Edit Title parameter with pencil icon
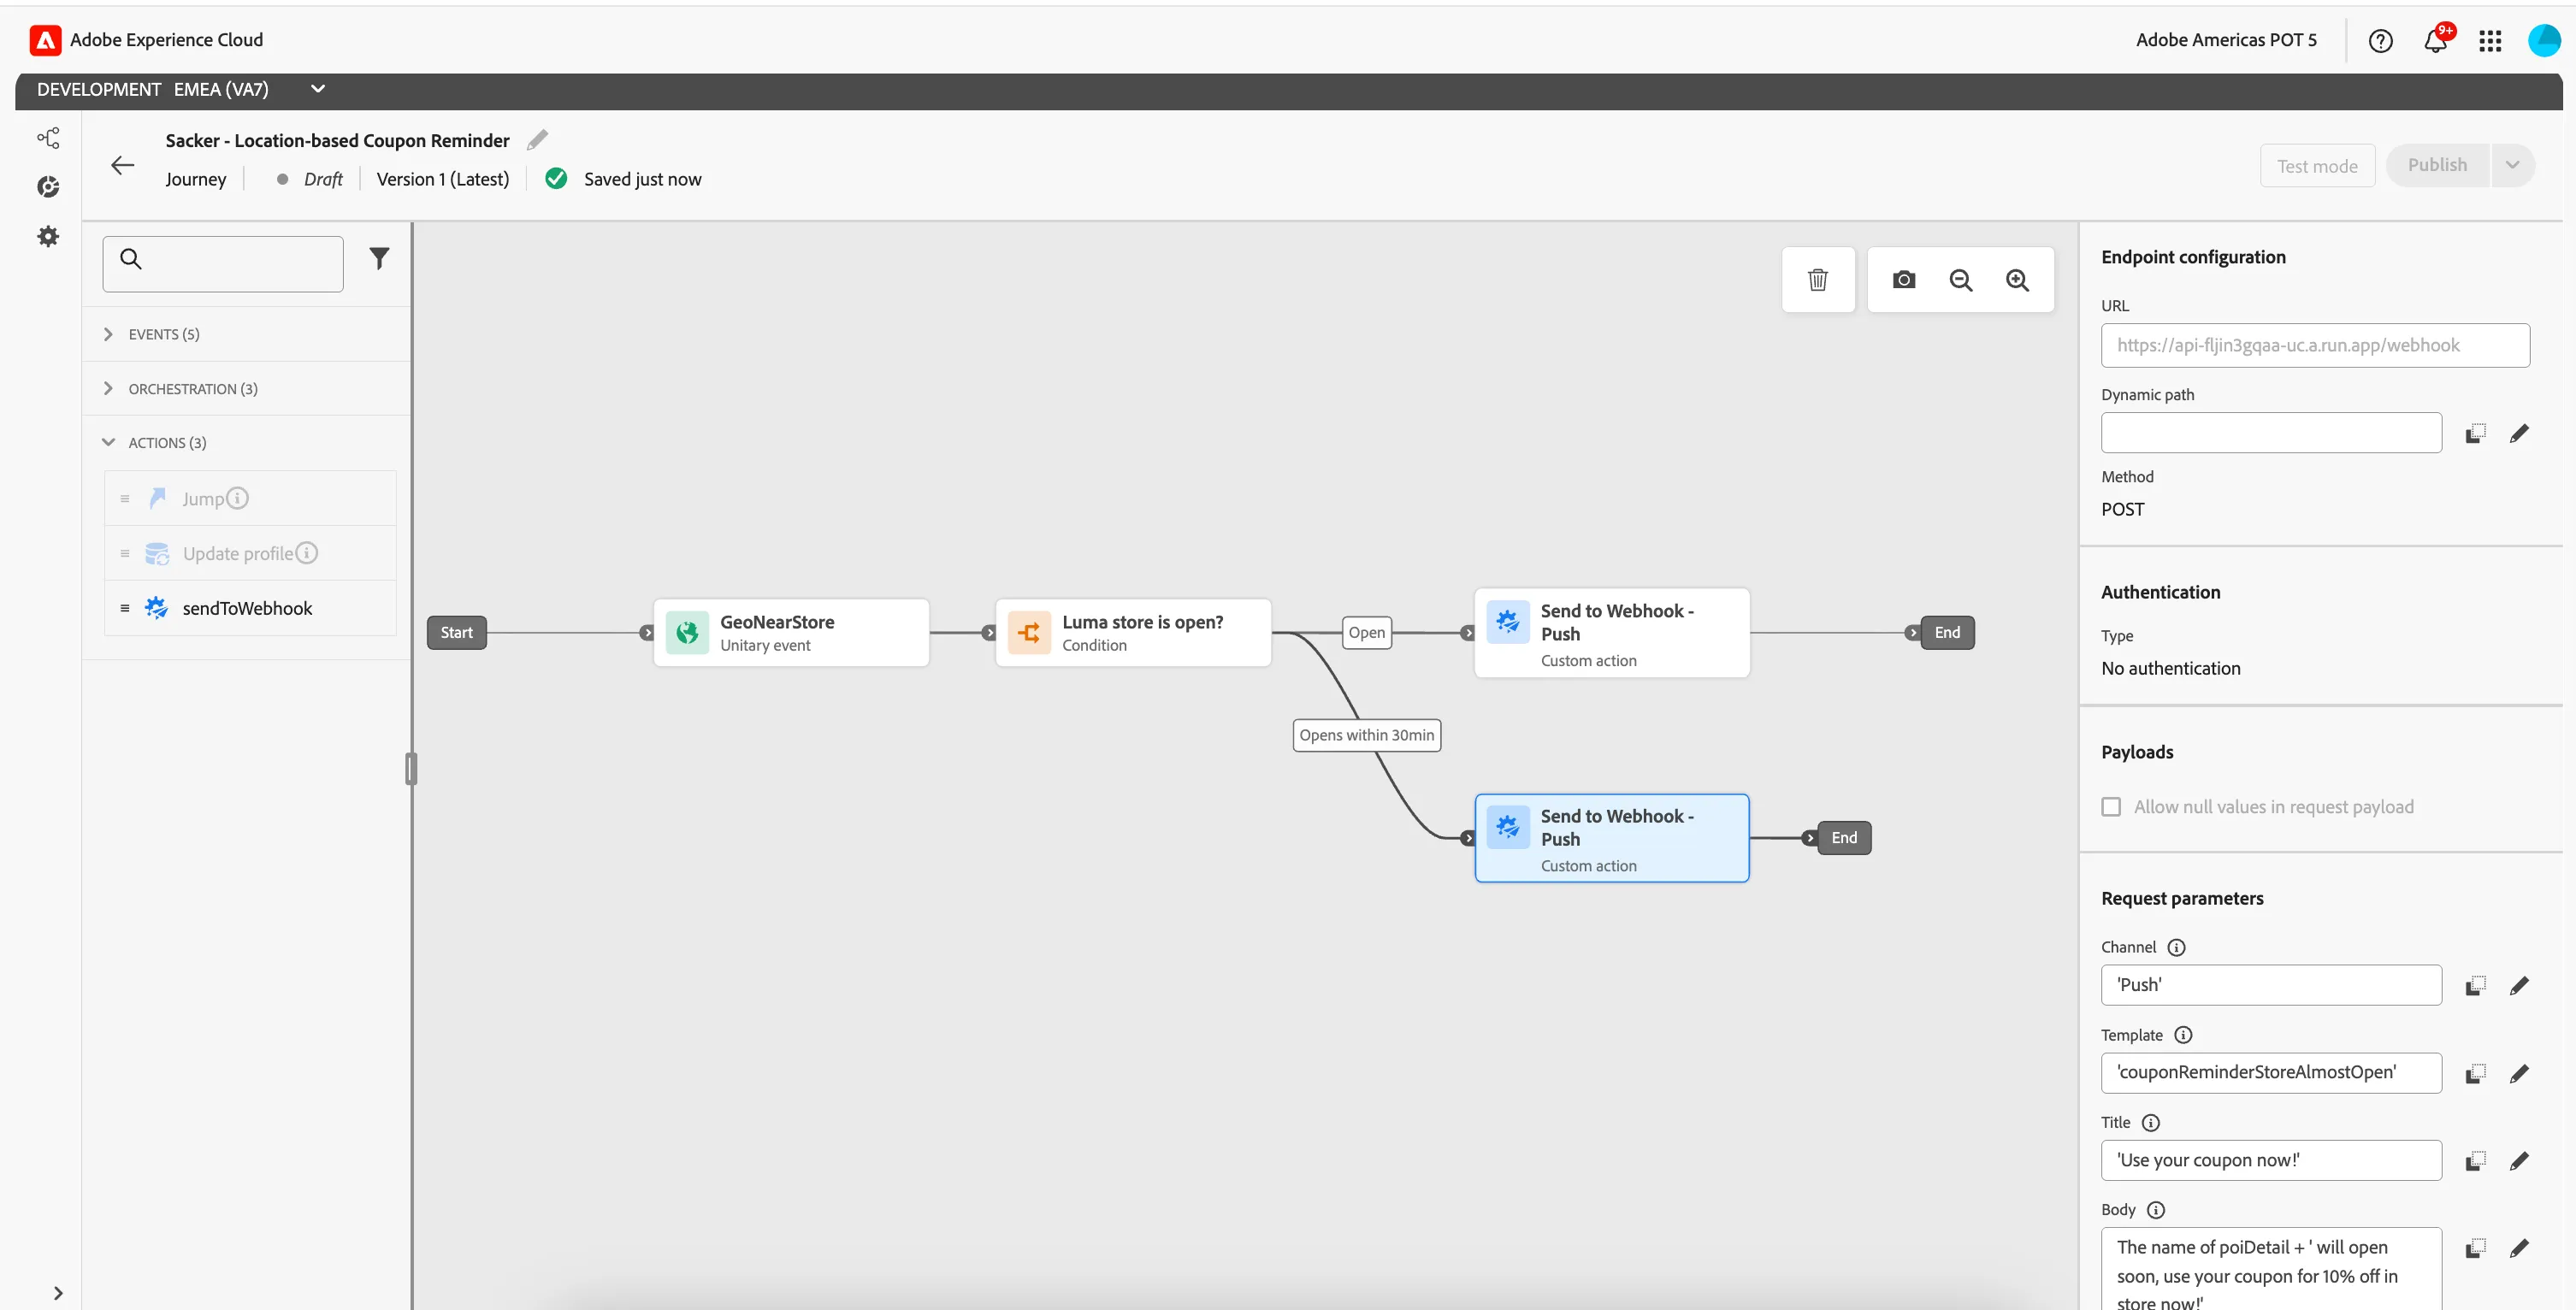The image size is (2576, 1310). tap(2519, 1160)
